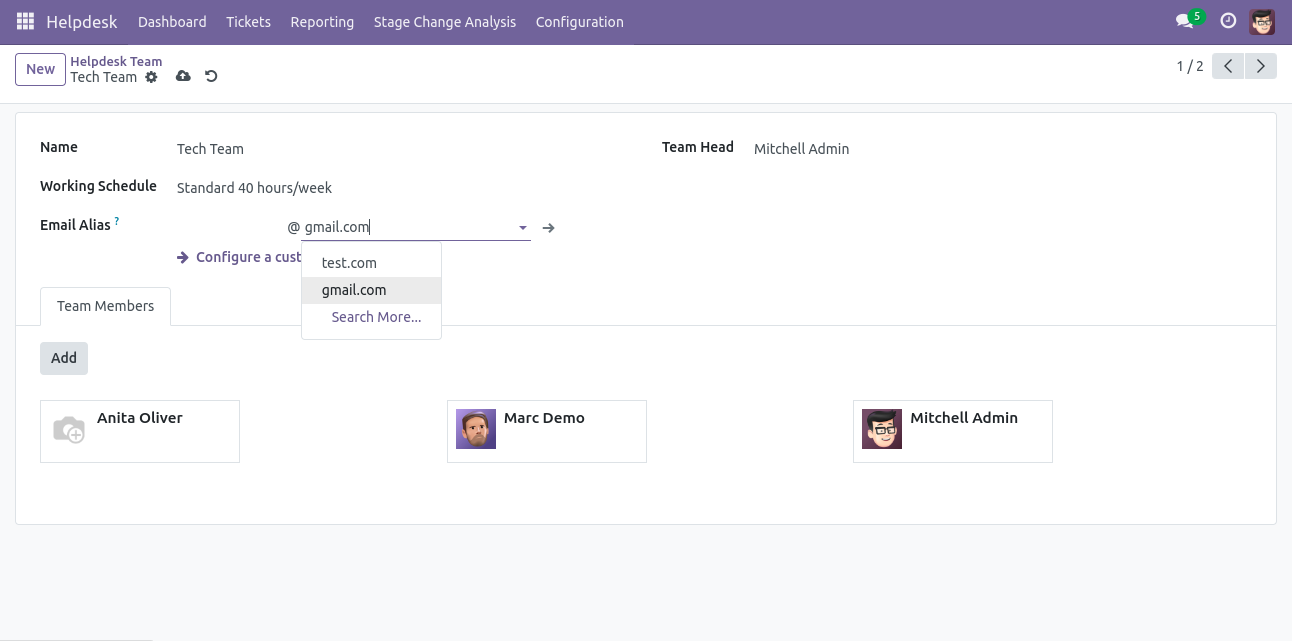Viewport: 1292px width, 641px height.
Task: Open the user avatar menu
Action: (x=1262, y=21)
